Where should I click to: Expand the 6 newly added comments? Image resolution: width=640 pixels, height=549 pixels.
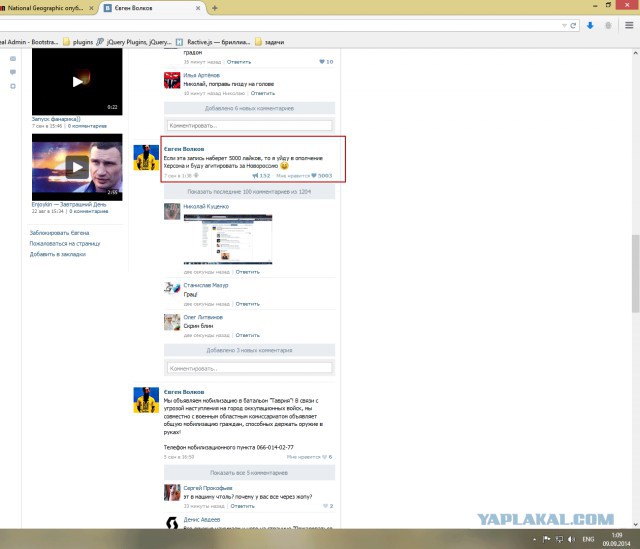coord(250,107)
